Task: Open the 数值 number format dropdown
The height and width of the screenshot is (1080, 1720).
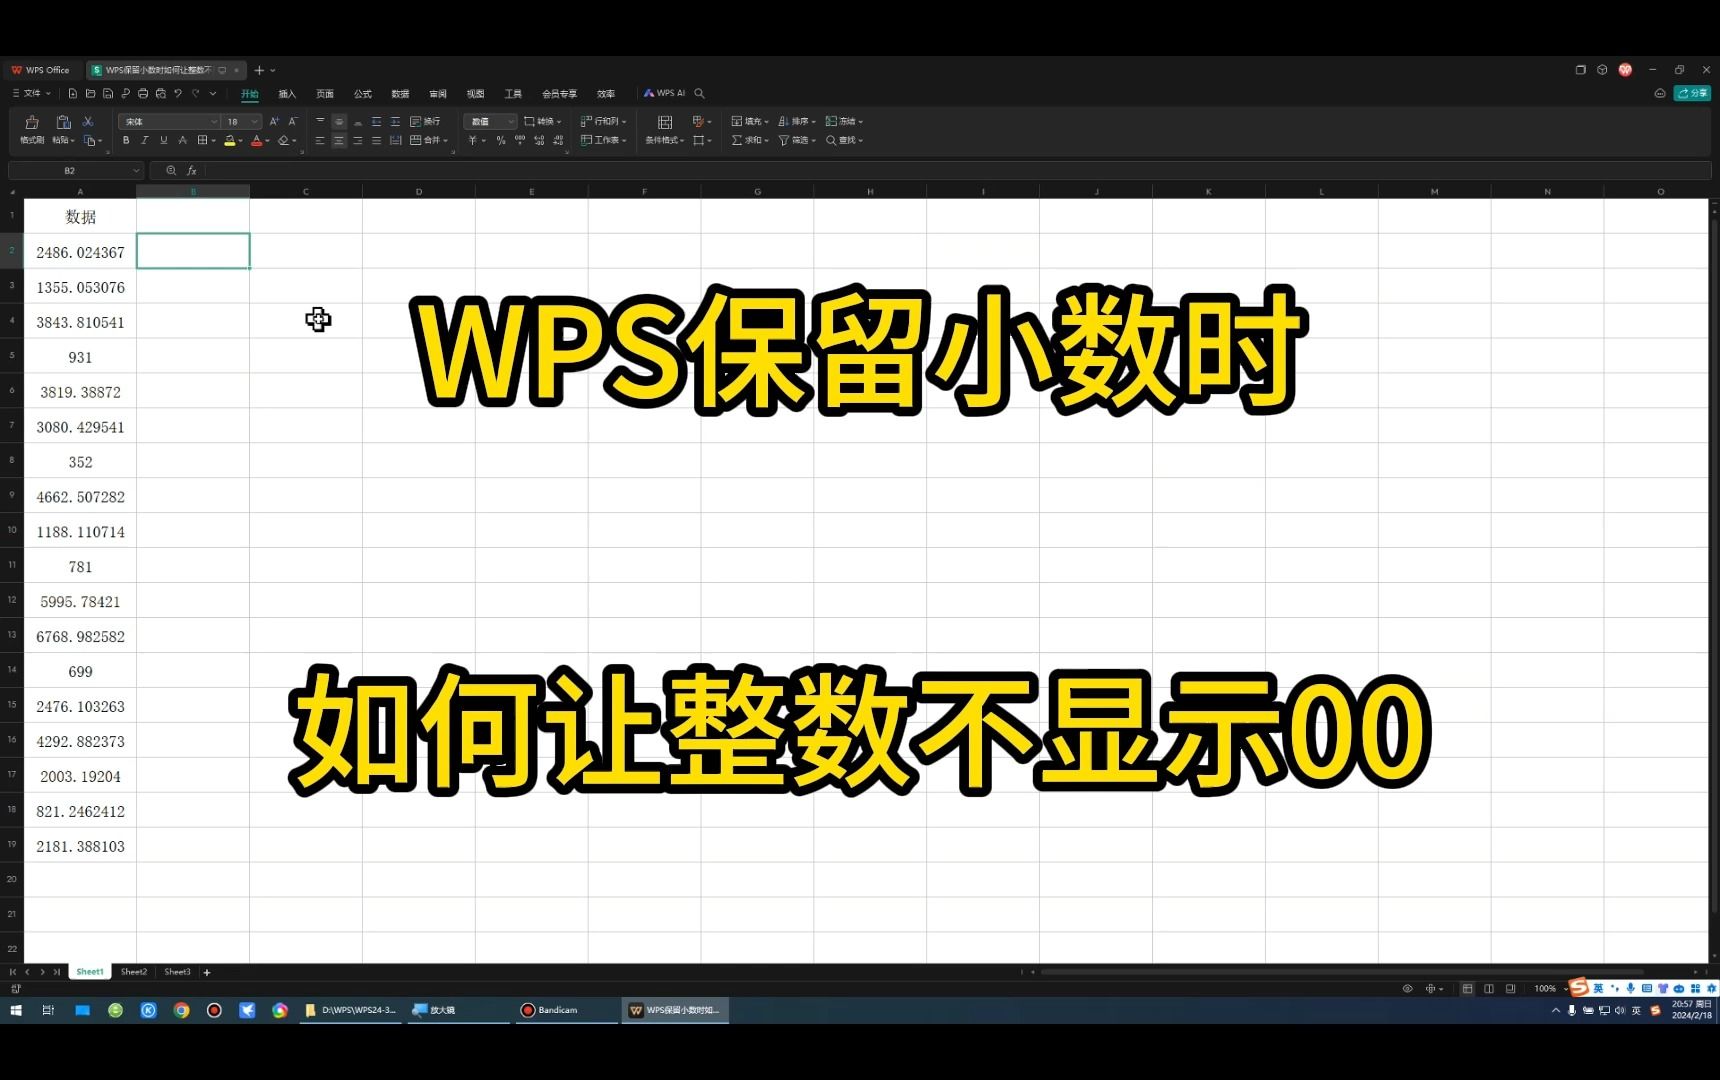Action: [x=490, y=121]
